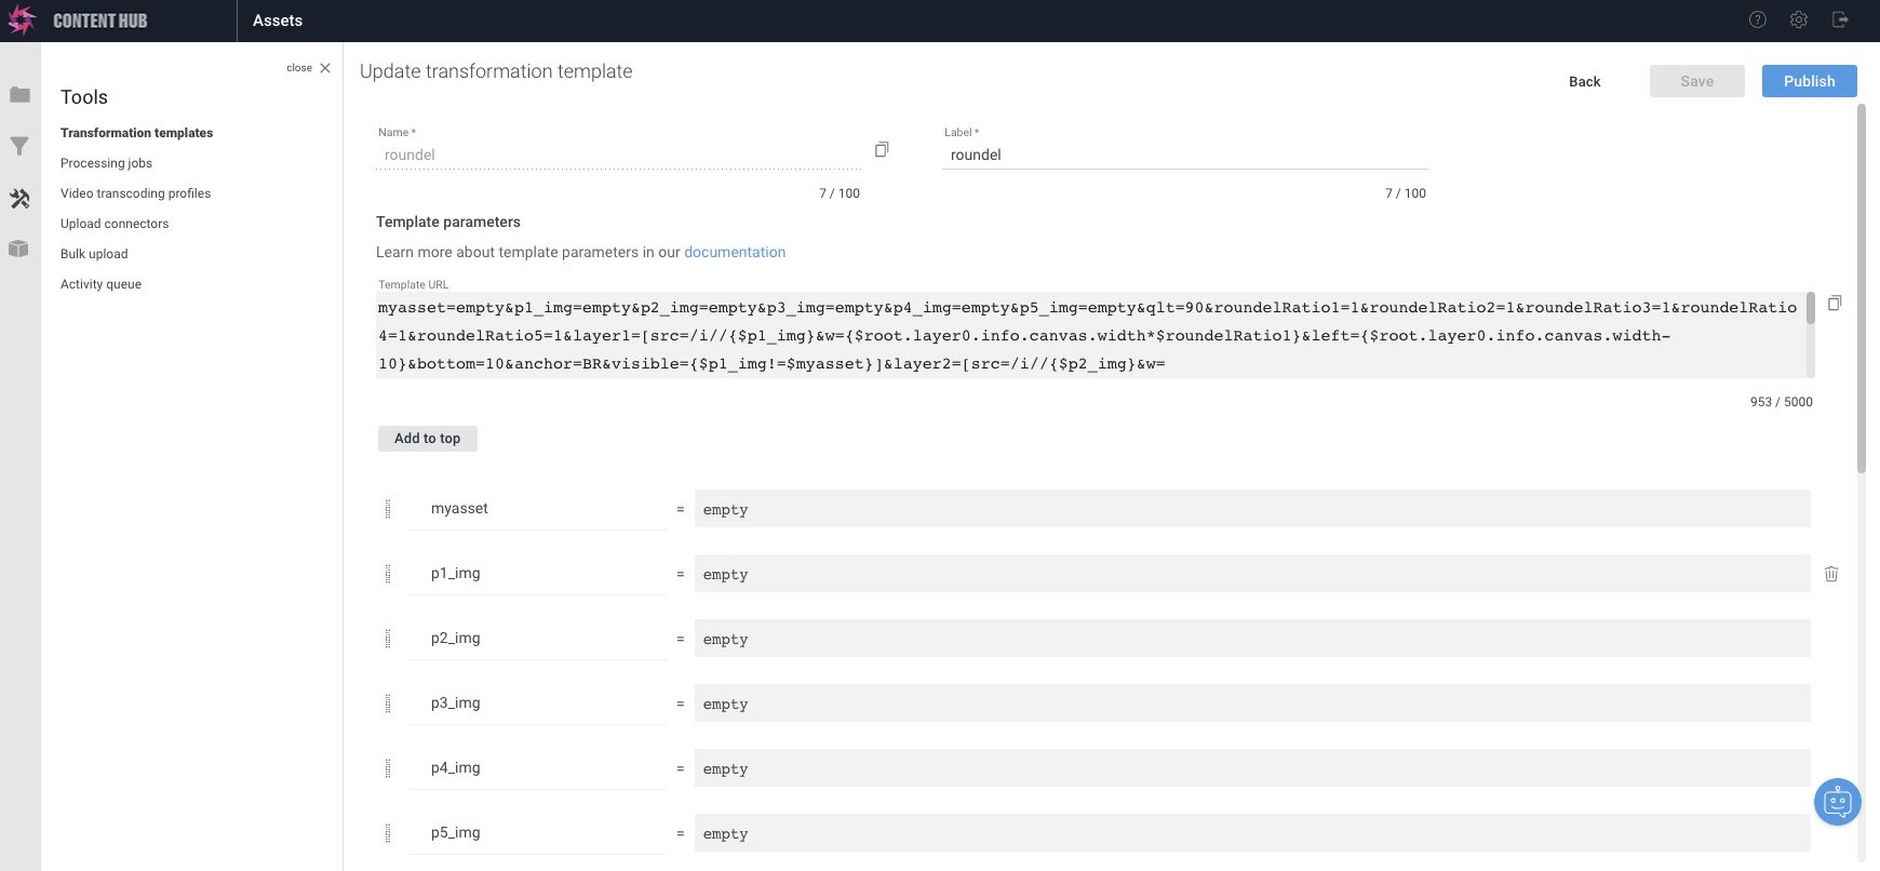This screenshot has width=1880, height=871.
Task: Open the filter funnel icon in sidebar
Action: coord(20,147)
